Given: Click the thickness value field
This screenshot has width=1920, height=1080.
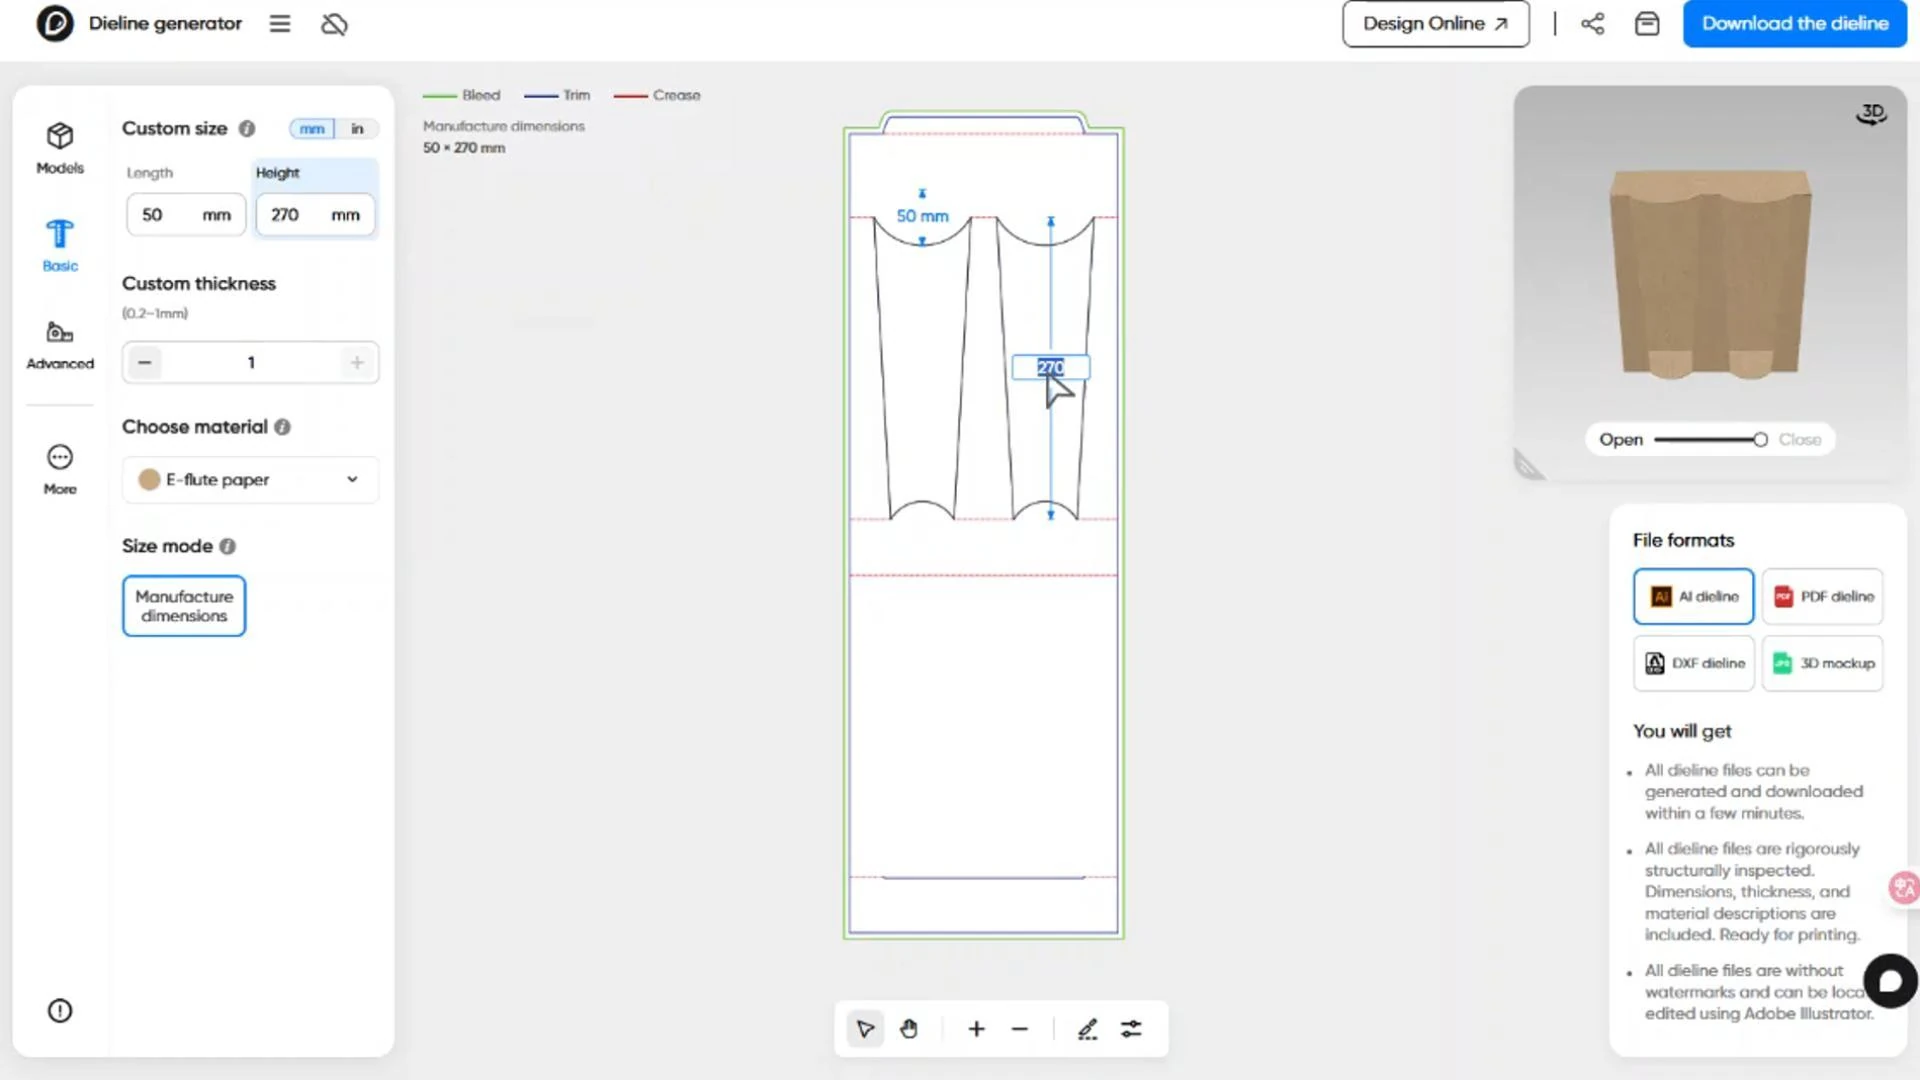Looking at the screenshot, I should click(251, 362).
